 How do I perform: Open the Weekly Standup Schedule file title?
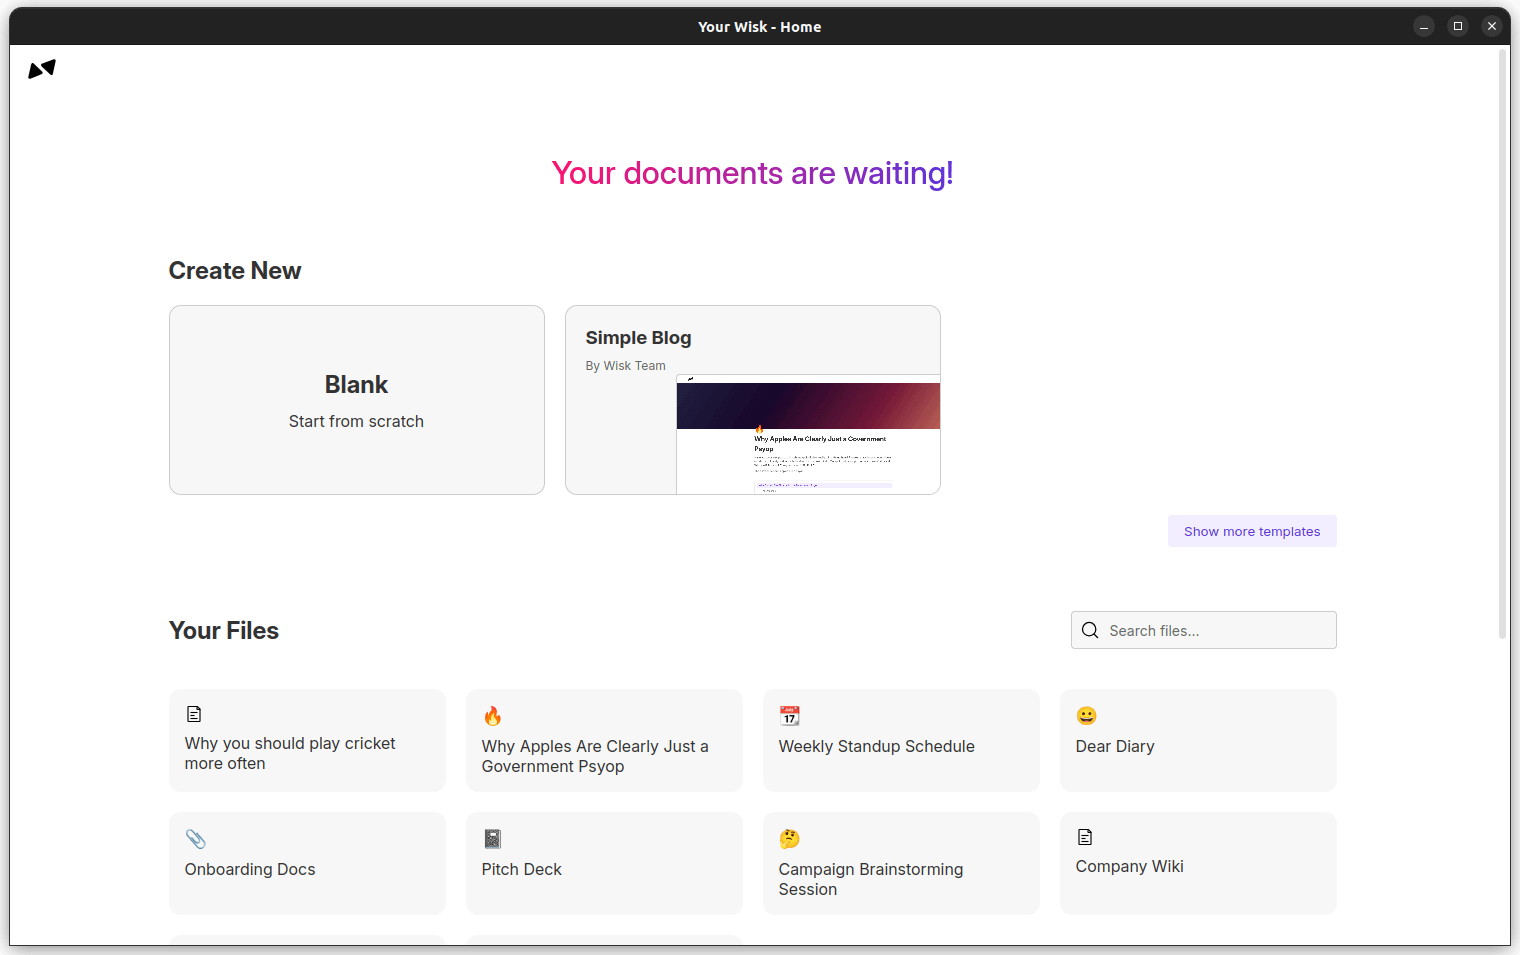876,746
